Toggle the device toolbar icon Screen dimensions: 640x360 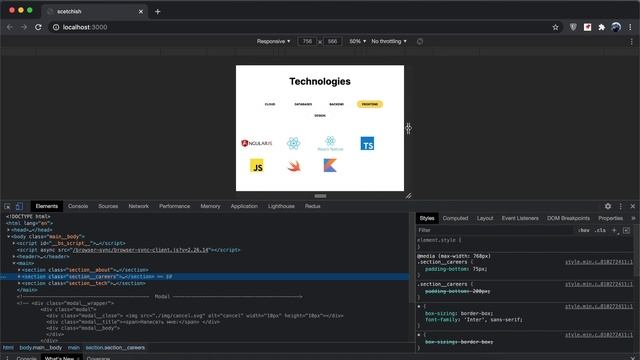click(x=19, y=207)
